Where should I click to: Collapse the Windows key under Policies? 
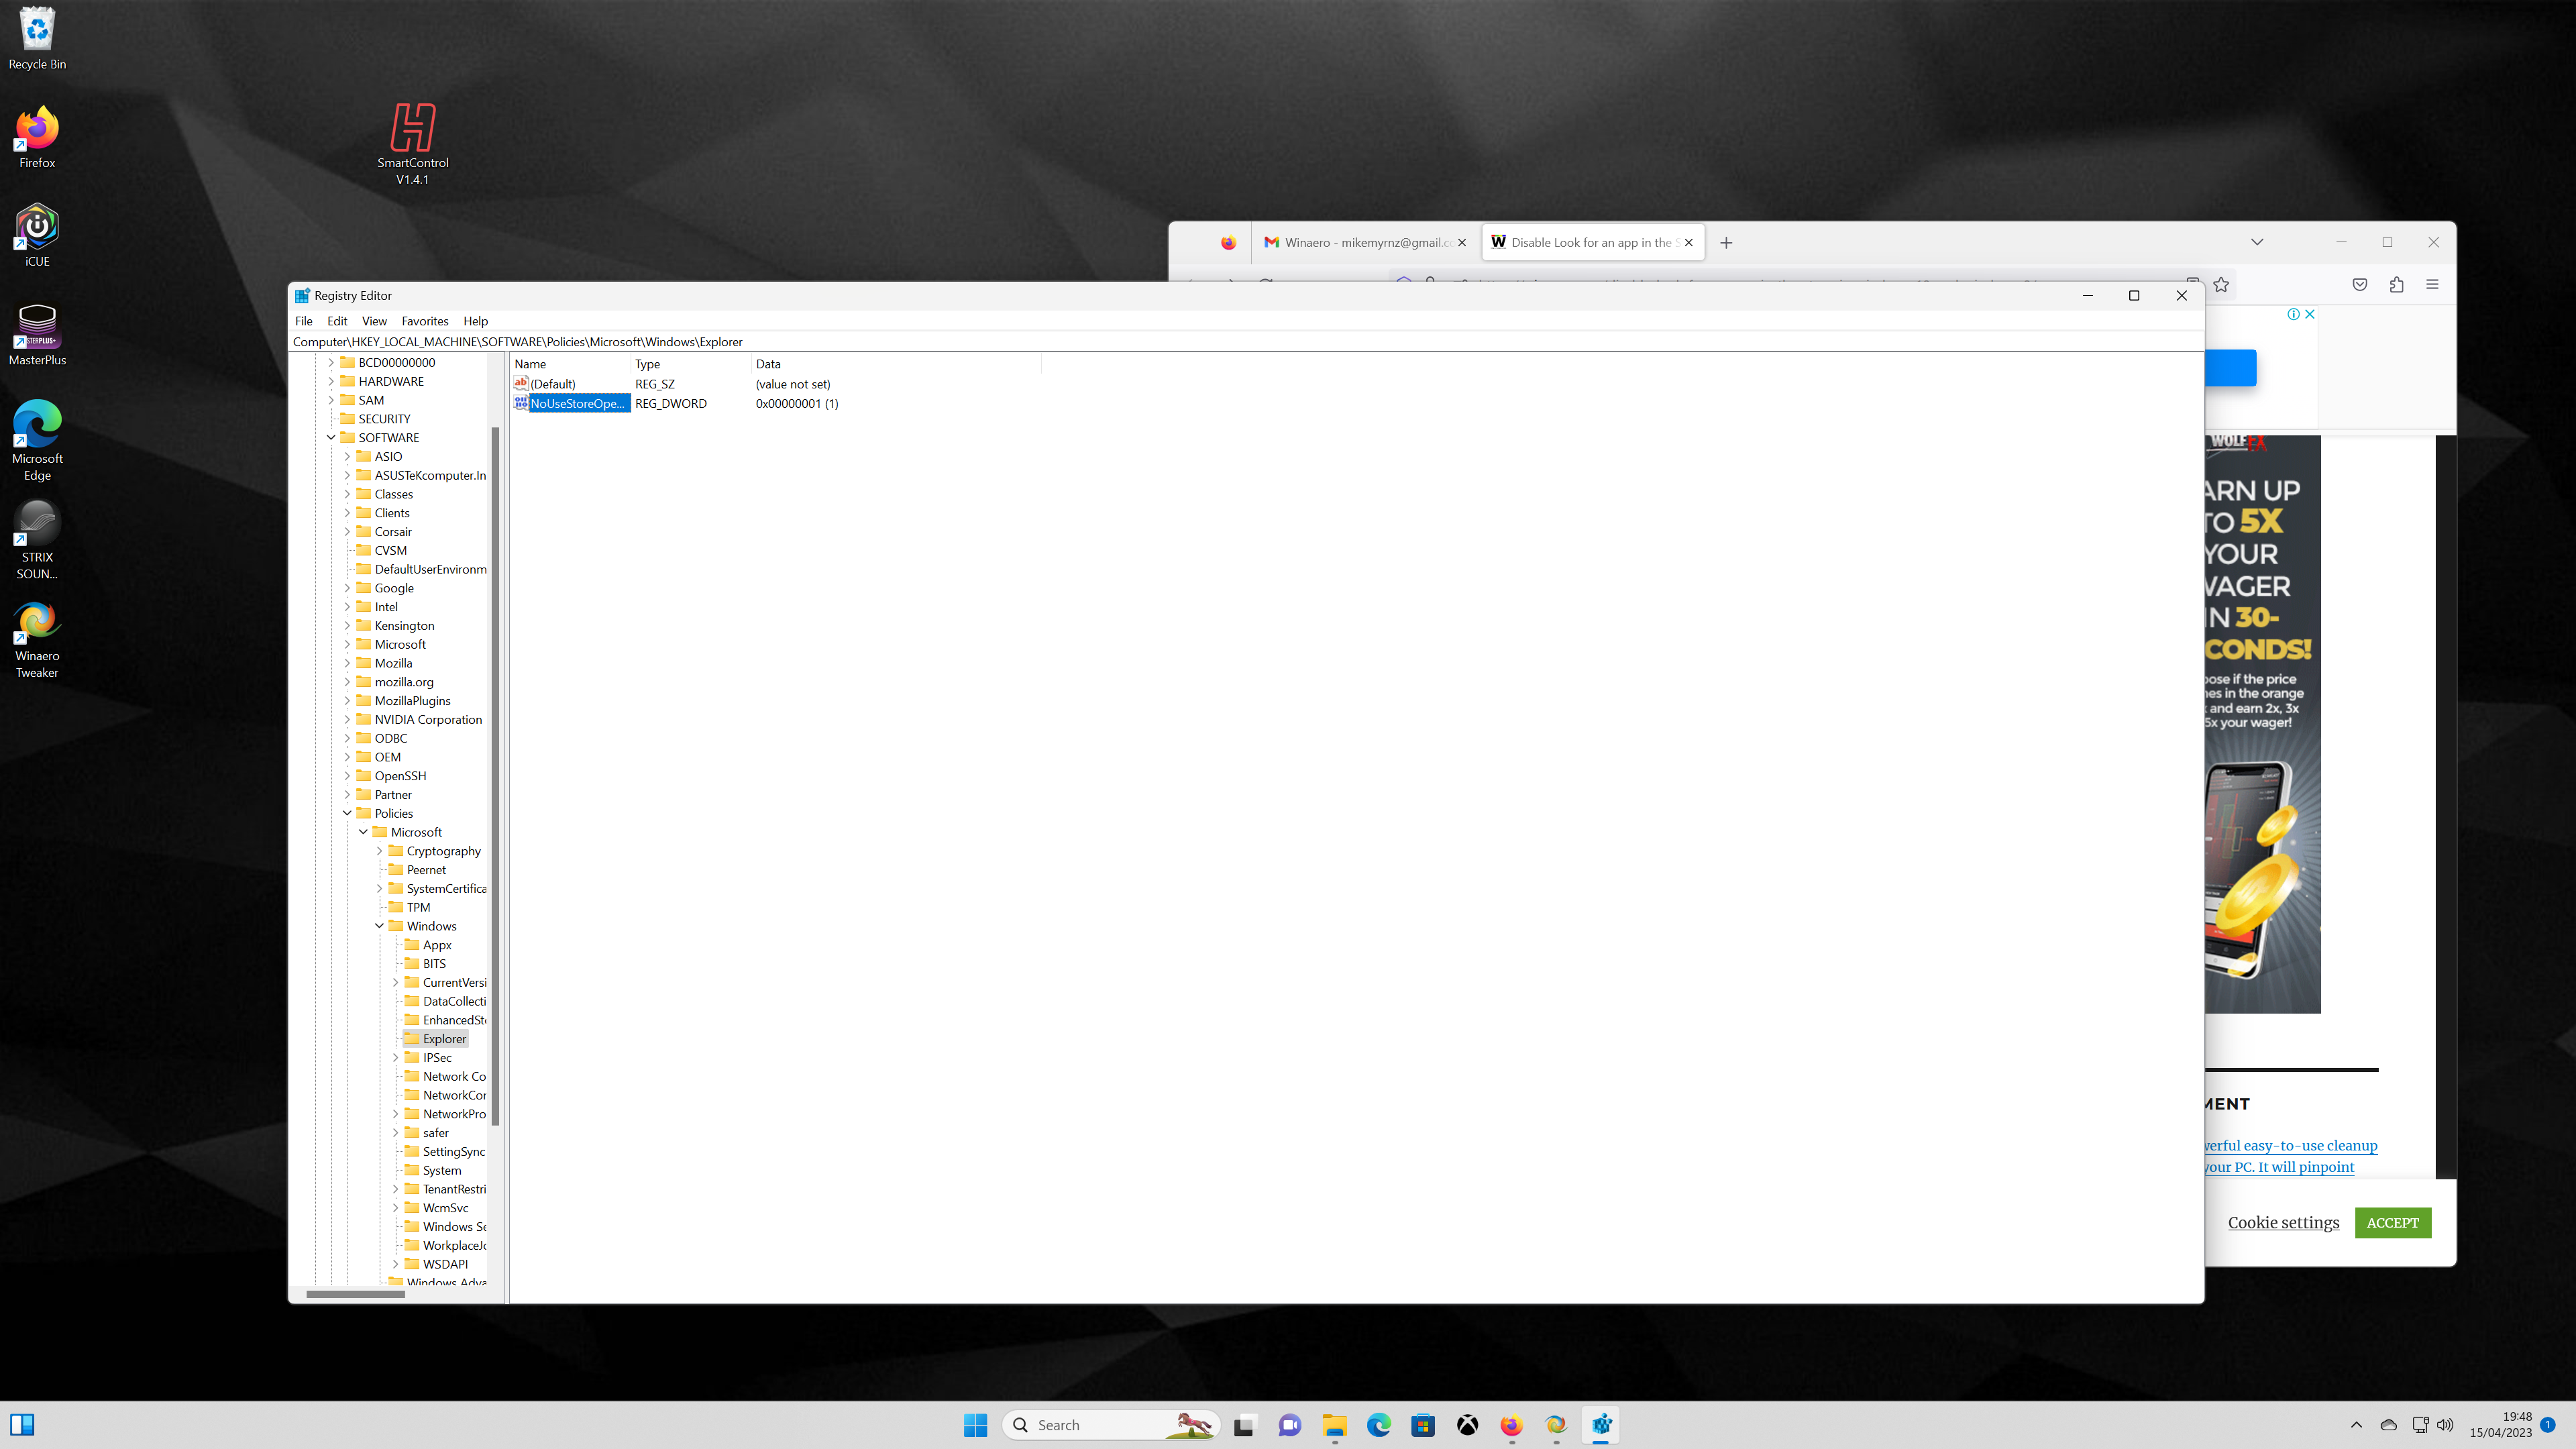pyautogui.click(x=379, y=926)
